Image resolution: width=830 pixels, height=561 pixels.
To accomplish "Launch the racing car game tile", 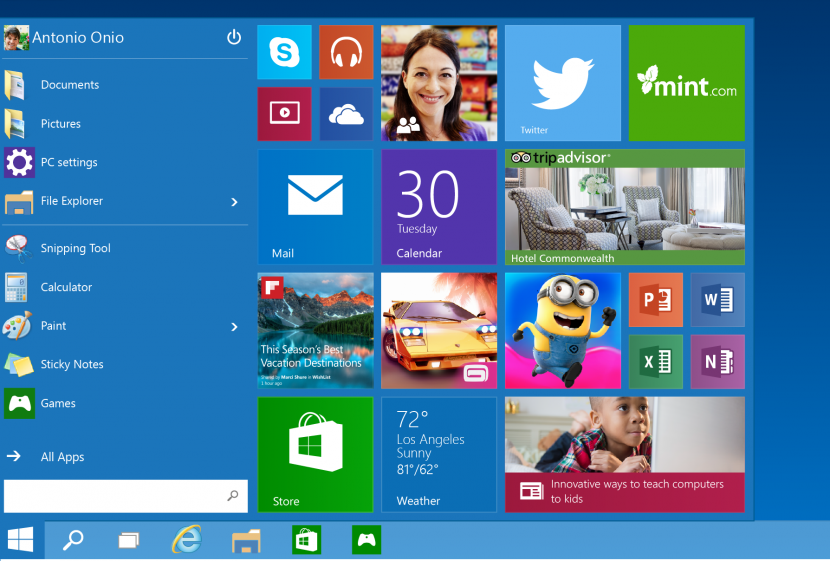I will click(439, 331).
